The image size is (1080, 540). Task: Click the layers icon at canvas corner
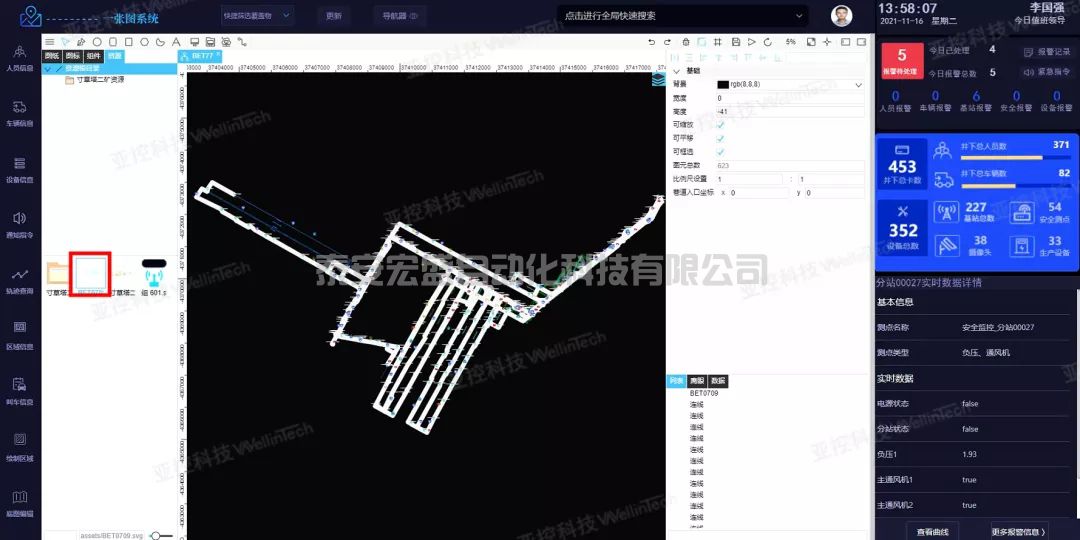coord(658,80)
